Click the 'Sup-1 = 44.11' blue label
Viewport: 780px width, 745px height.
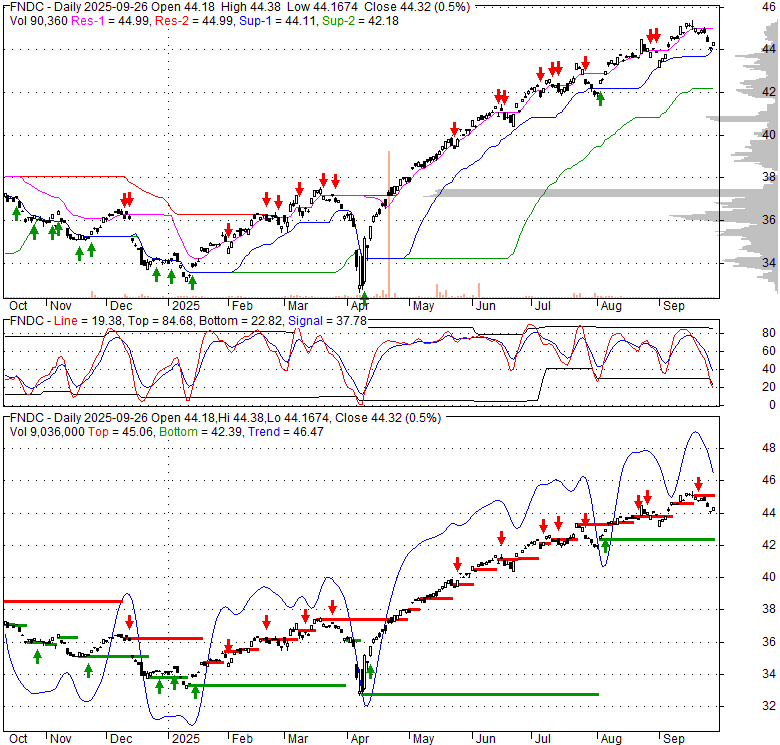278,21
